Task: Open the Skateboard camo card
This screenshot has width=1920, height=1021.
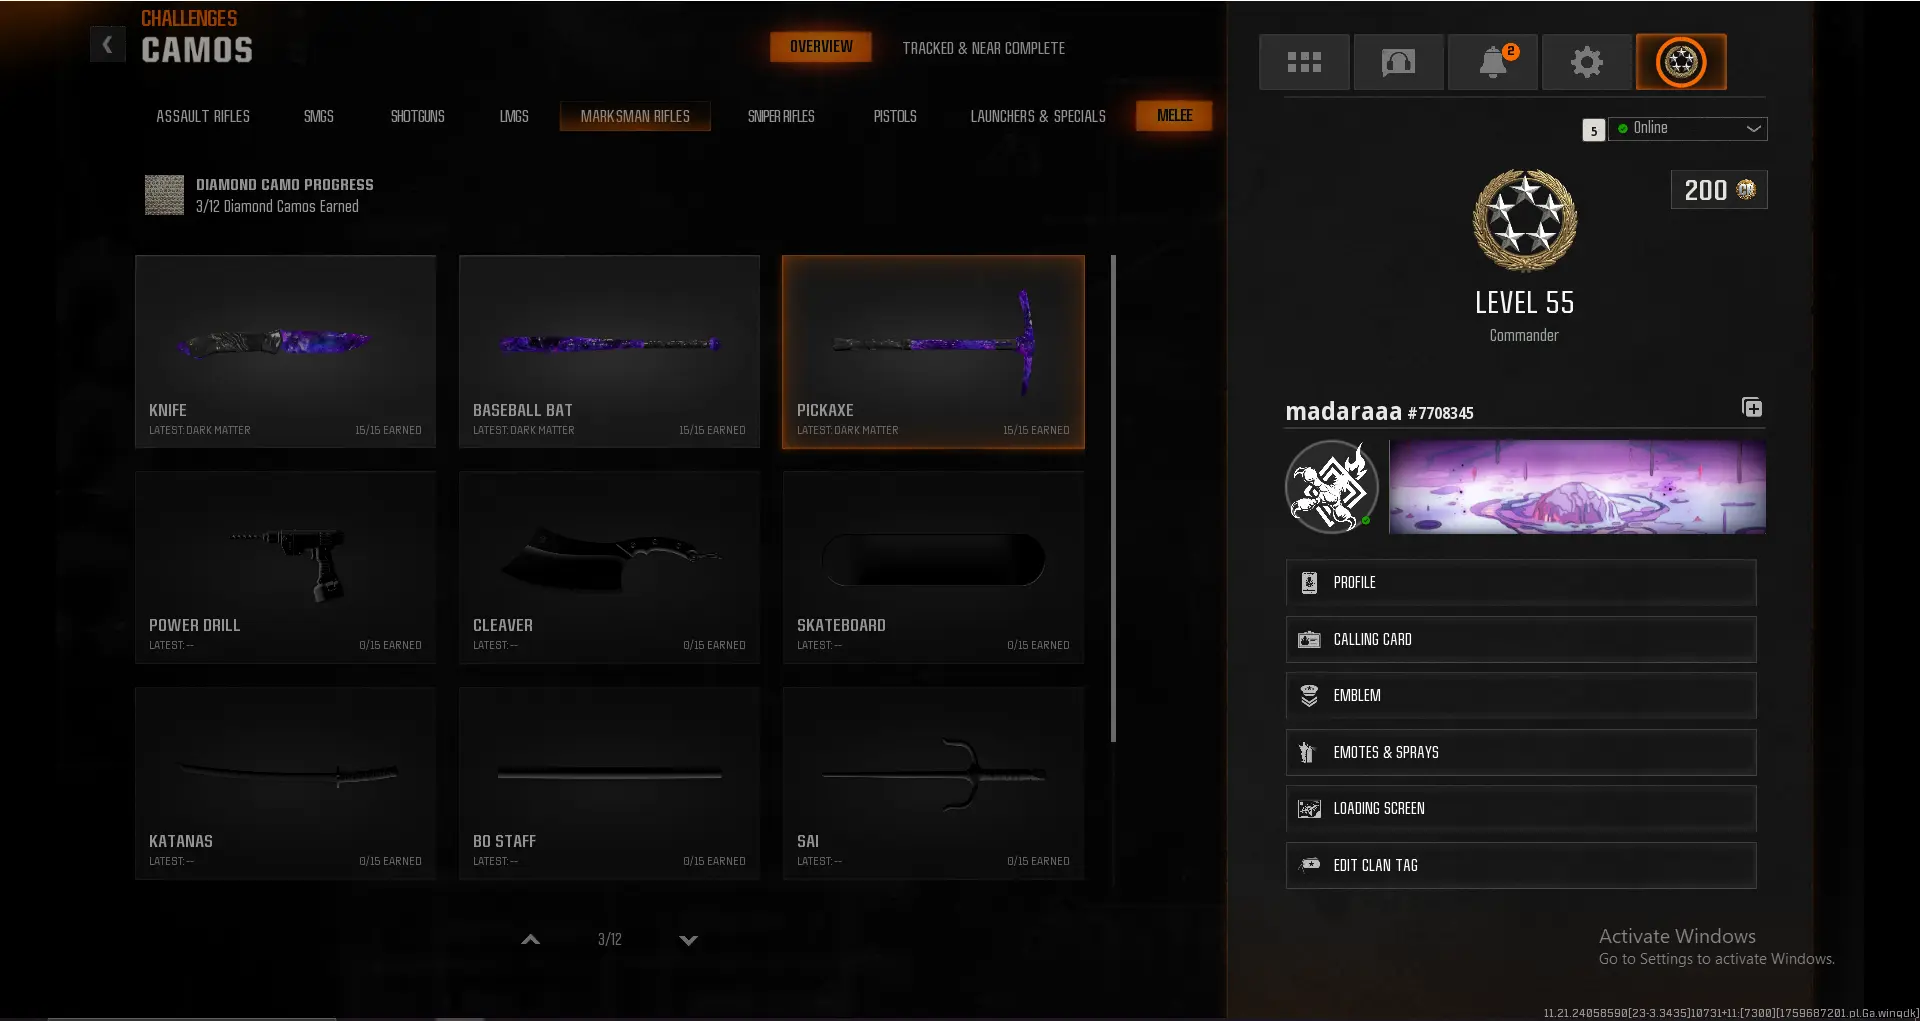Action: click(x=933, y=567)
